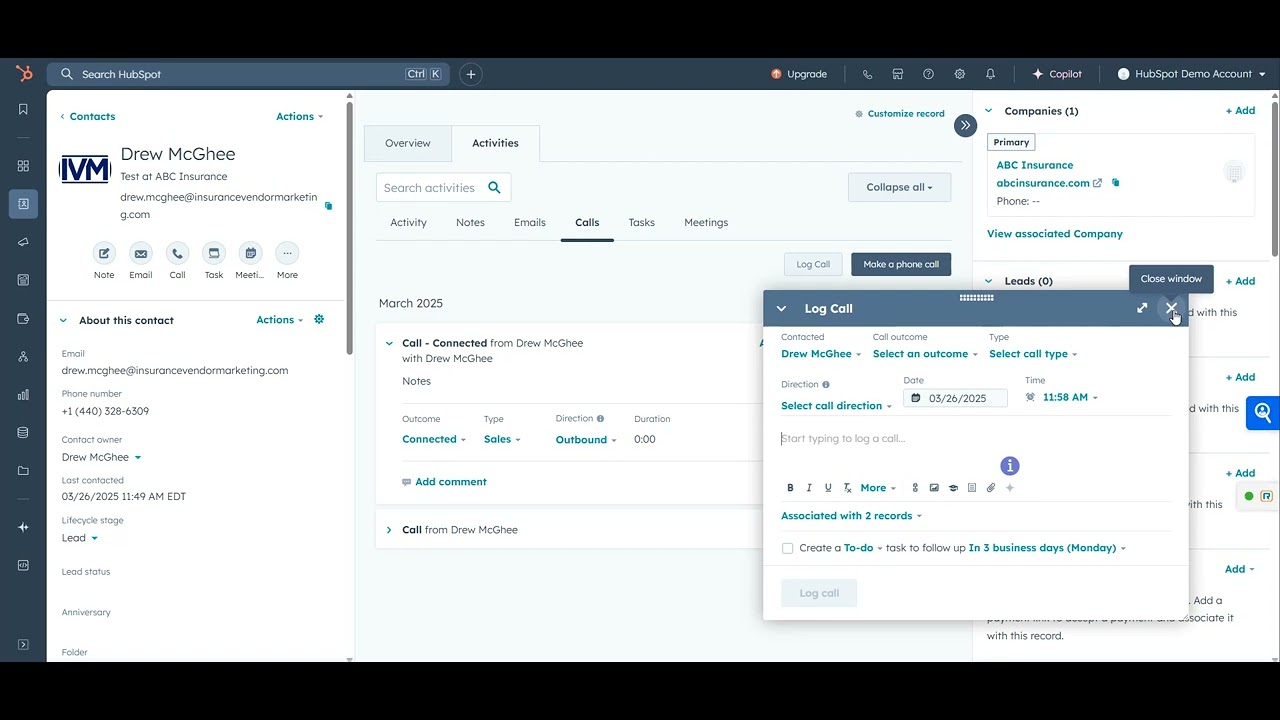Open the 11:58 AM time dropdown

tap(1070, 397)
